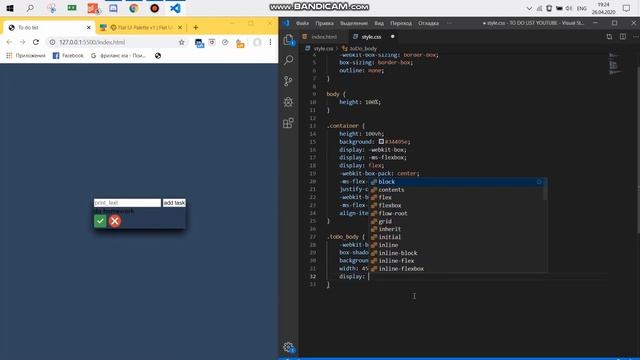Split the VS Code editor to the right

click(x=623, y=37)
